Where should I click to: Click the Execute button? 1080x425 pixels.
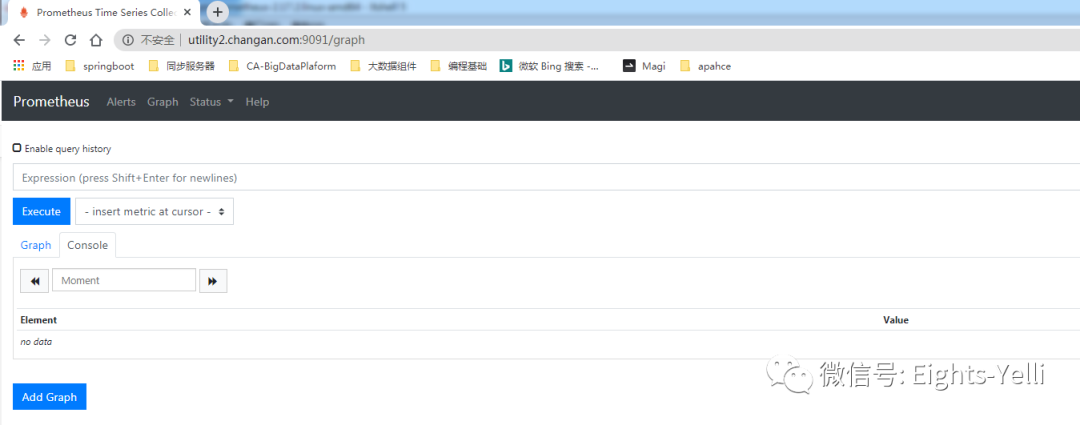click(41, 211)
